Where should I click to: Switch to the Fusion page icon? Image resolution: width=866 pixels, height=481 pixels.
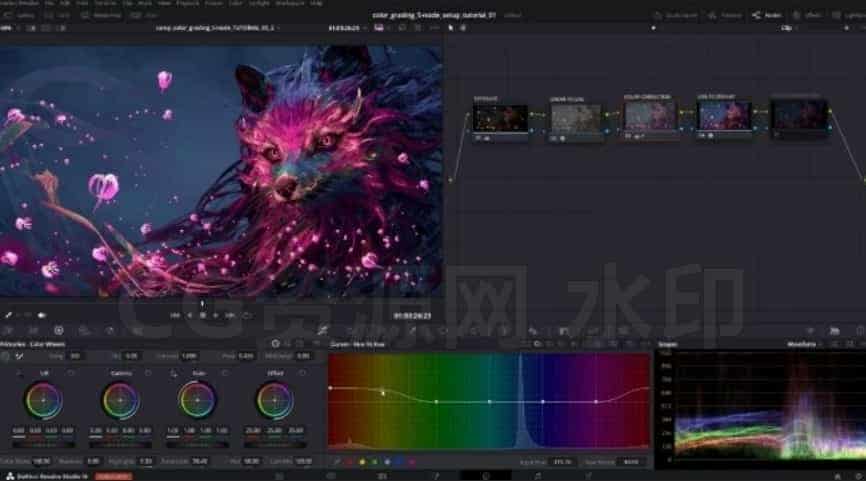click(435, 475)
